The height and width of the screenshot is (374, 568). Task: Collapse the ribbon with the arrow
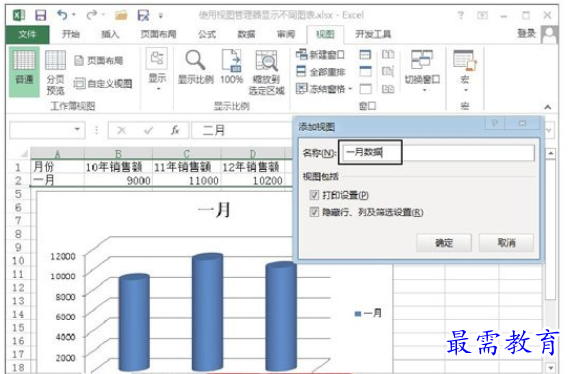point(547,107)
